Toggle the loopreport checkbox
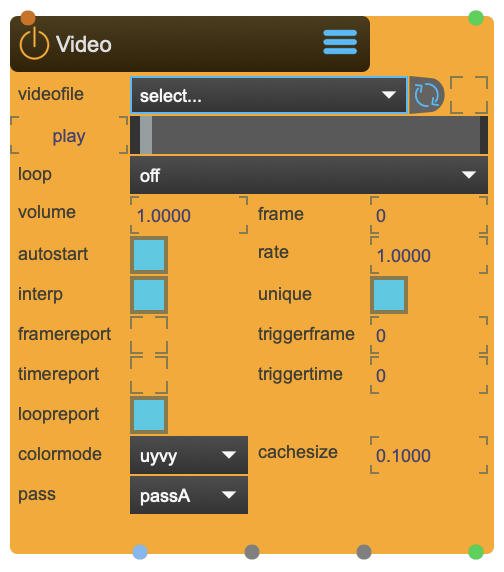This screenshot has height=572, width=504. 149,415
